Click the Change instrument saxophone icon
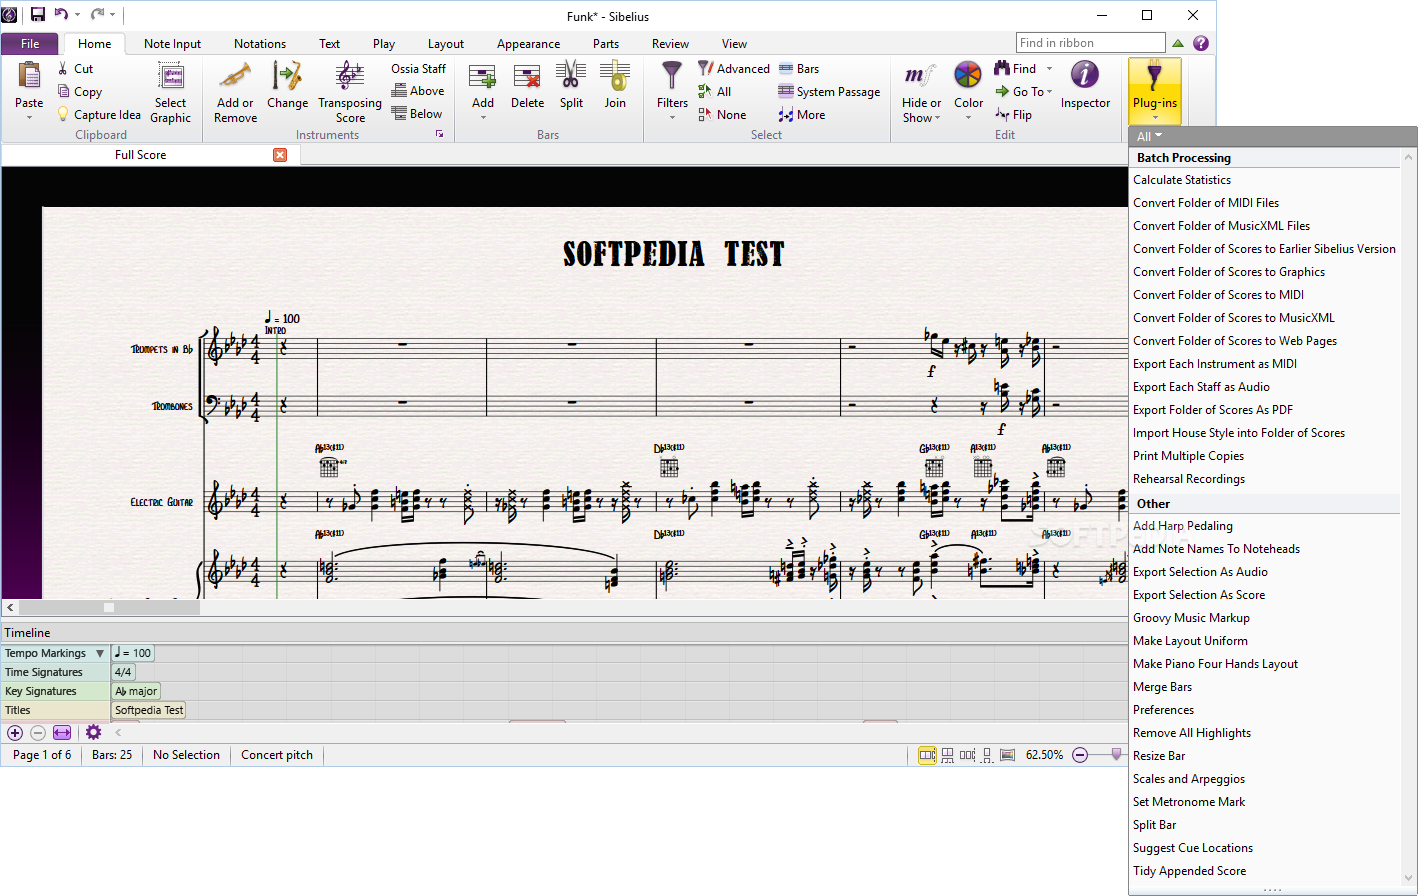1418x896 pixels. pyautogui.click(x=287, y=76)
